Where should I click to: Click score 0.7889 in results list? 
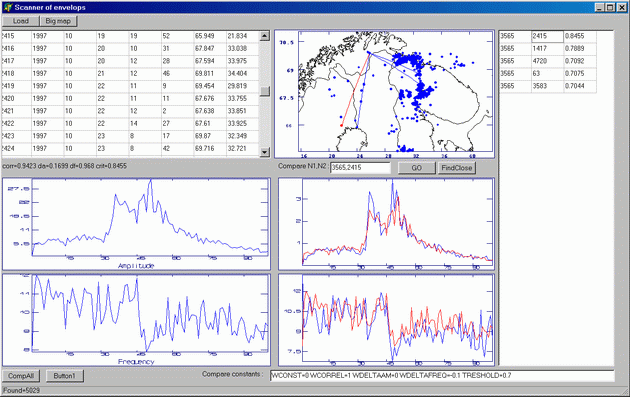(x=580, y=49)
